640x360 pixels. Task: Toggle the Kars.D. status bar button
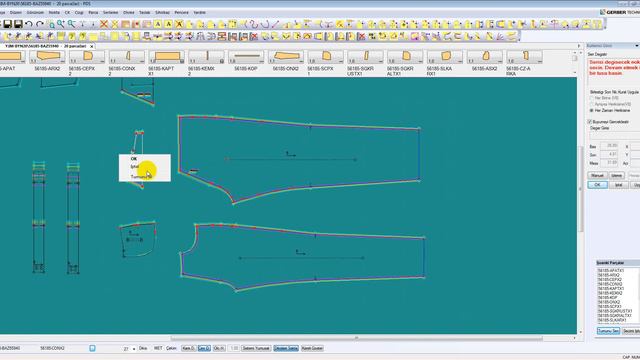[188, 348]
